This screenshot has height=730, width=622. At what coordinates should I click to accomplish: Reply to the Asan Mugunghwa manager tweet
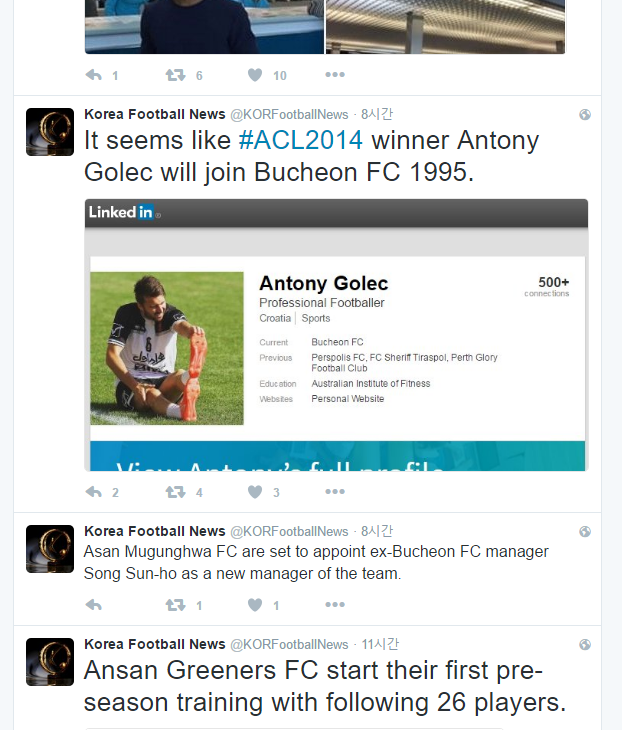94,605
